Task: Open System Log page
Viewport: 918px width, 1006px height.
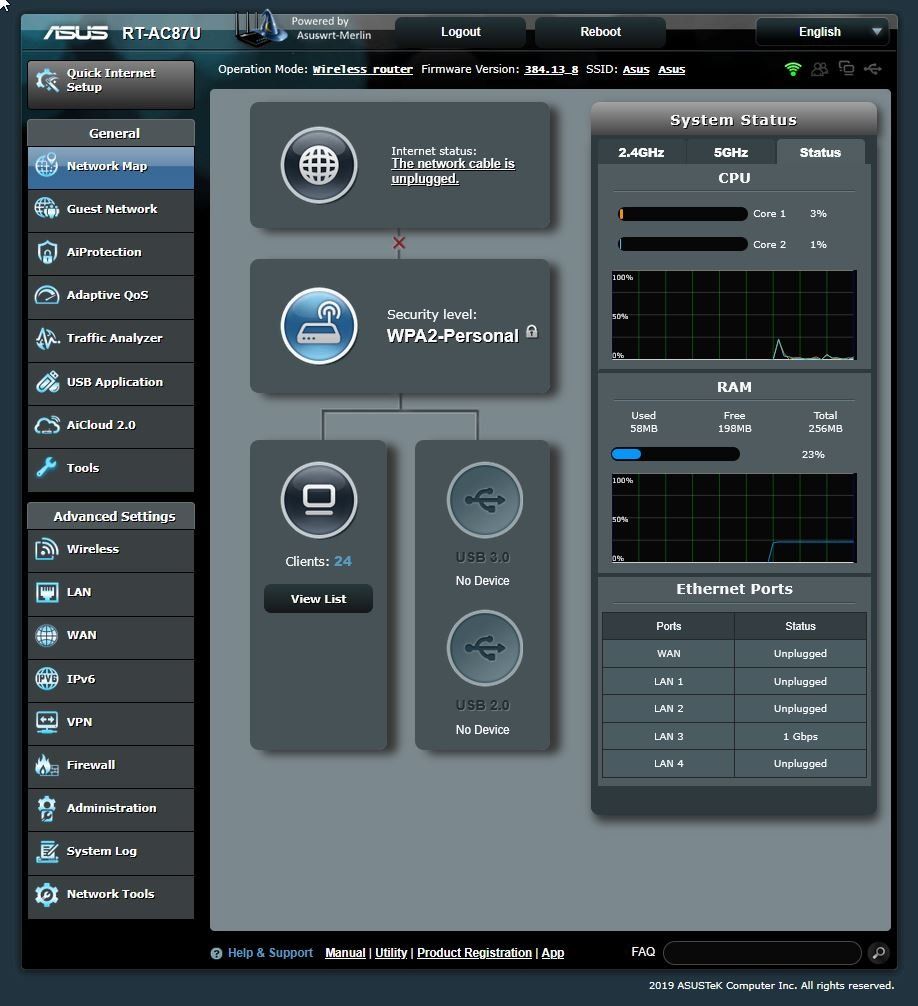Action: pyautogui.click(x=111, y=851)
